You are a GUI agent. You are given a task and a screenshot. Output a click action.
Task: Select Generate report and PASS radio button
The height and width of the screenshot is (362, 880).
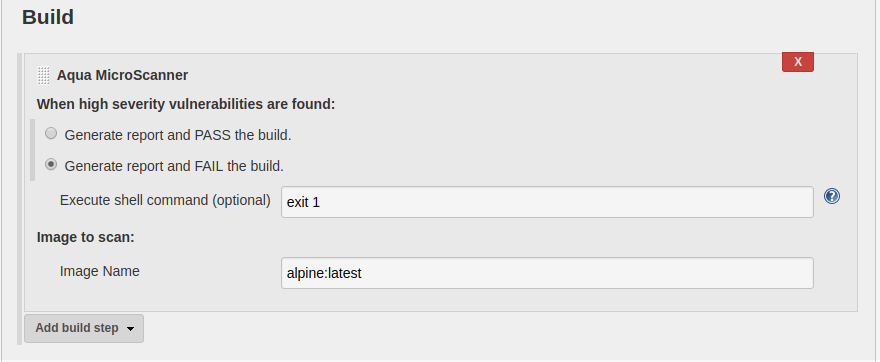point(51,134)
